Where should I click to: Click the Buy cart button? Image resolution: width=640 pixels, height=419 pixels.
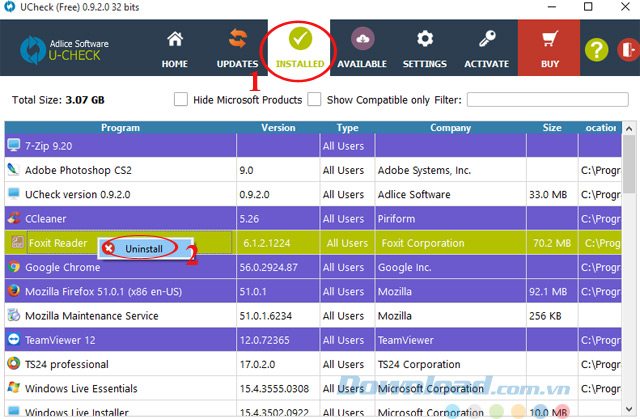548,48
